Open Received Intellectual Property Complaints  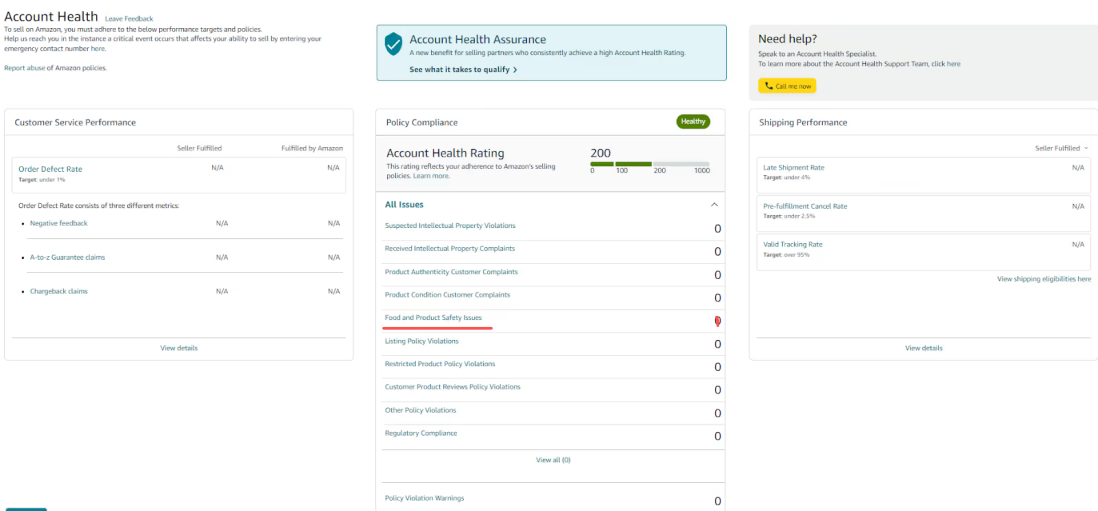click(450, 248)
